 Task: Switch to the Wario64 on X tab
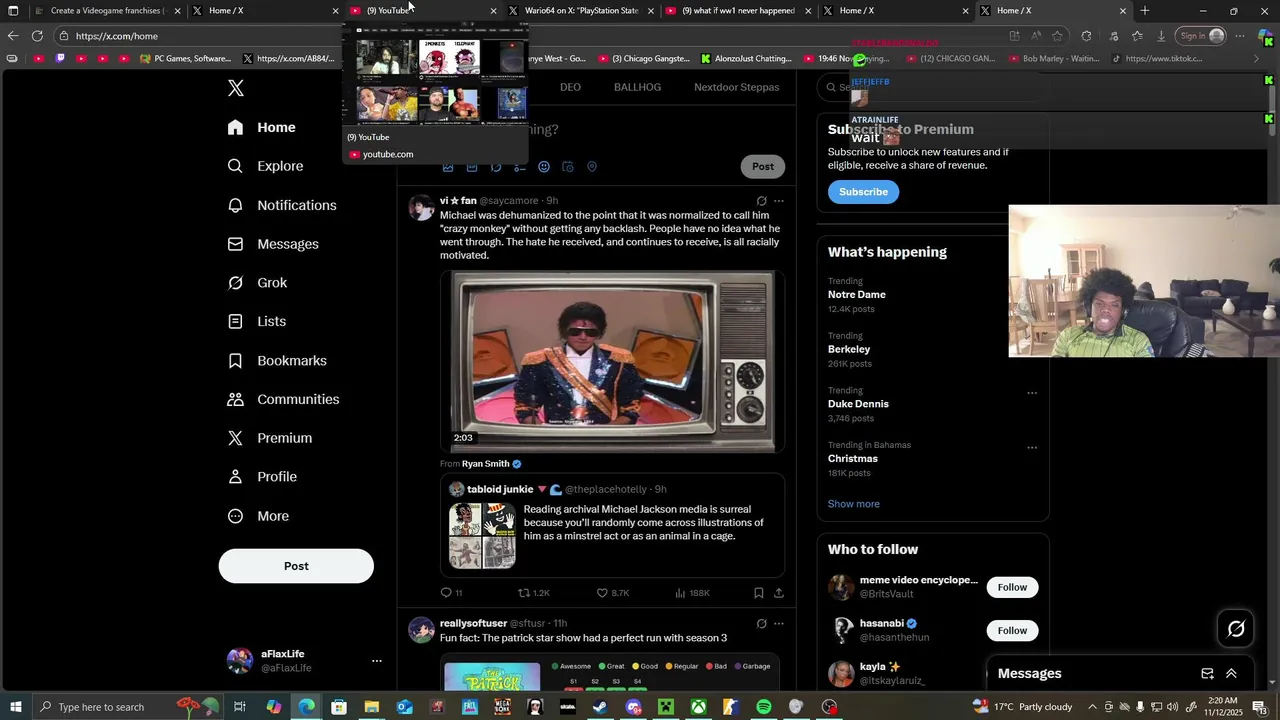point(581,11)
